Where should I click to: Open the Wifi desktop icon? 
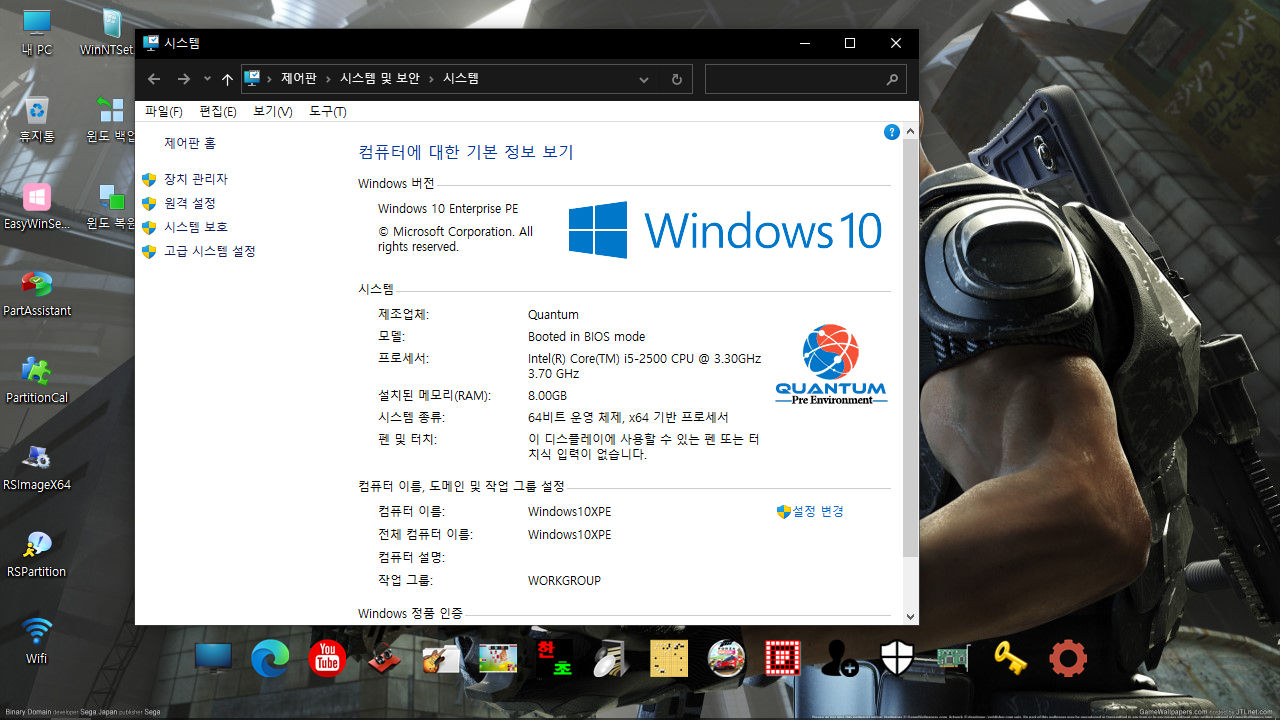(x=37, y=641)
